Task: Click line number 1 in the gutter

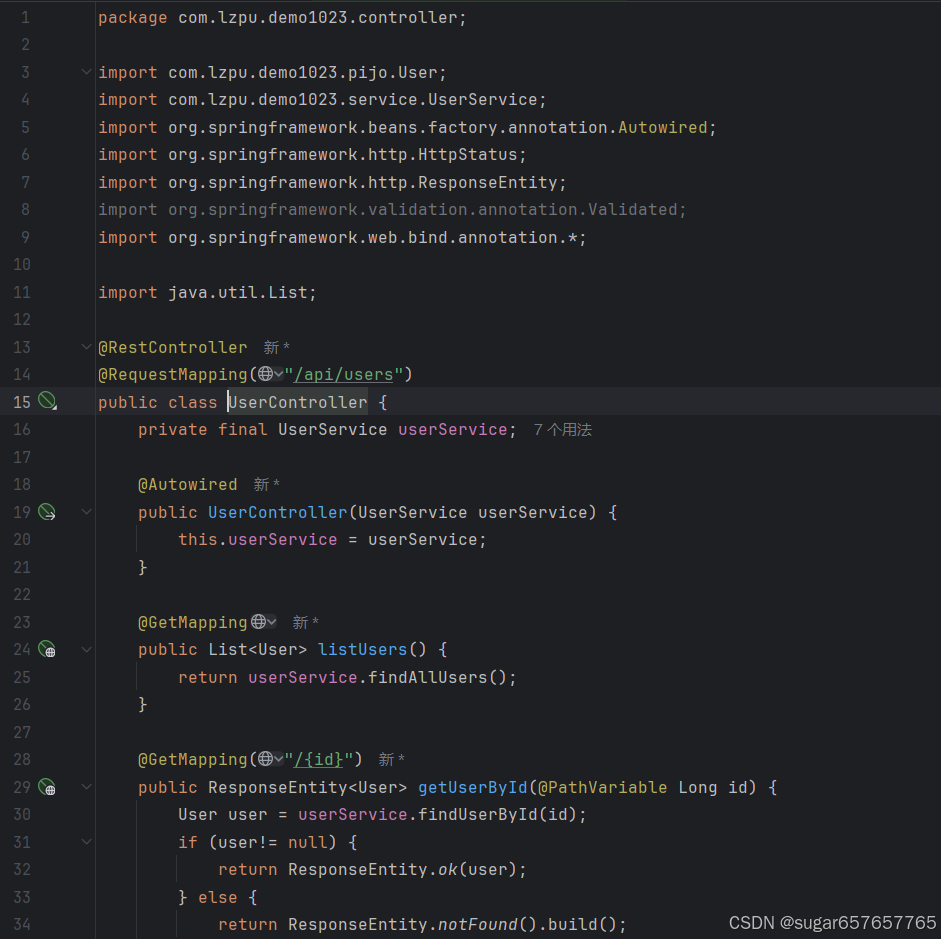Action: 25,17
